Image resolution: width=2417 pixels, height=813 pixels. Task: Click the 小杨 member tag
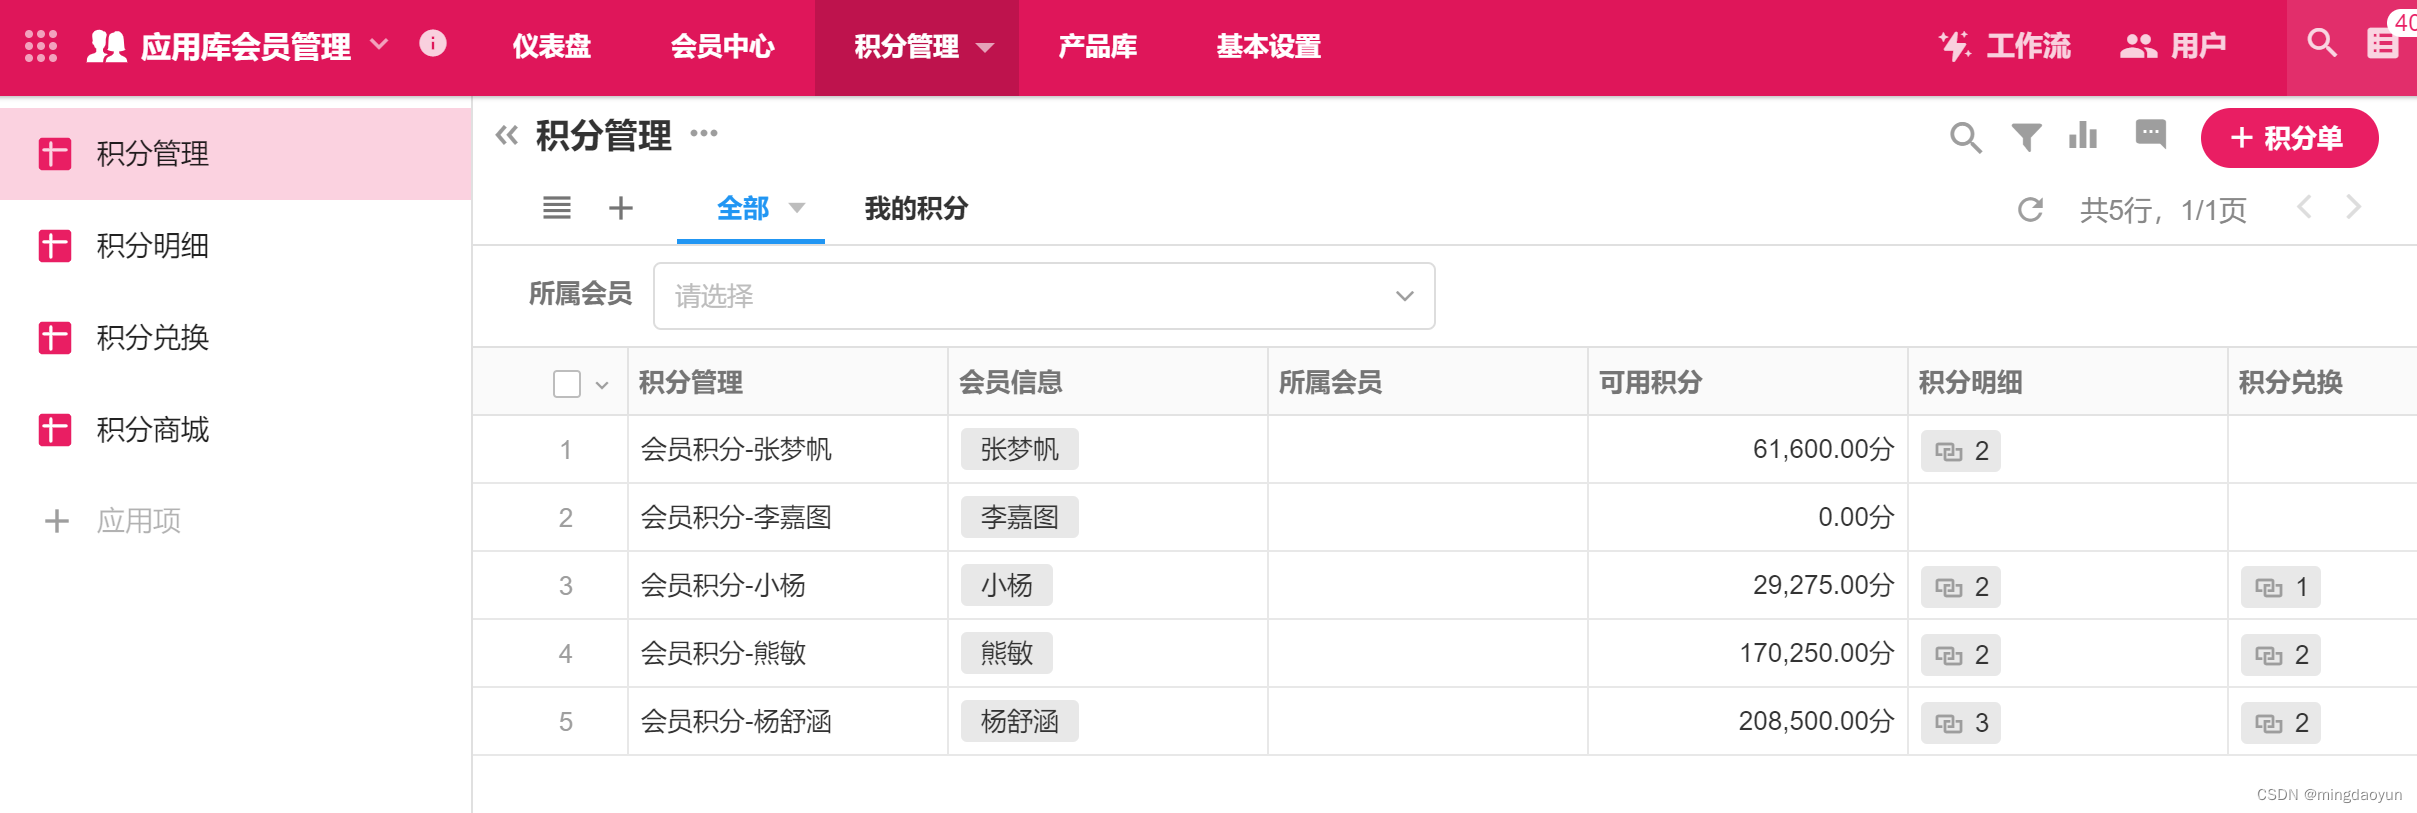[x=1006, y=586]
